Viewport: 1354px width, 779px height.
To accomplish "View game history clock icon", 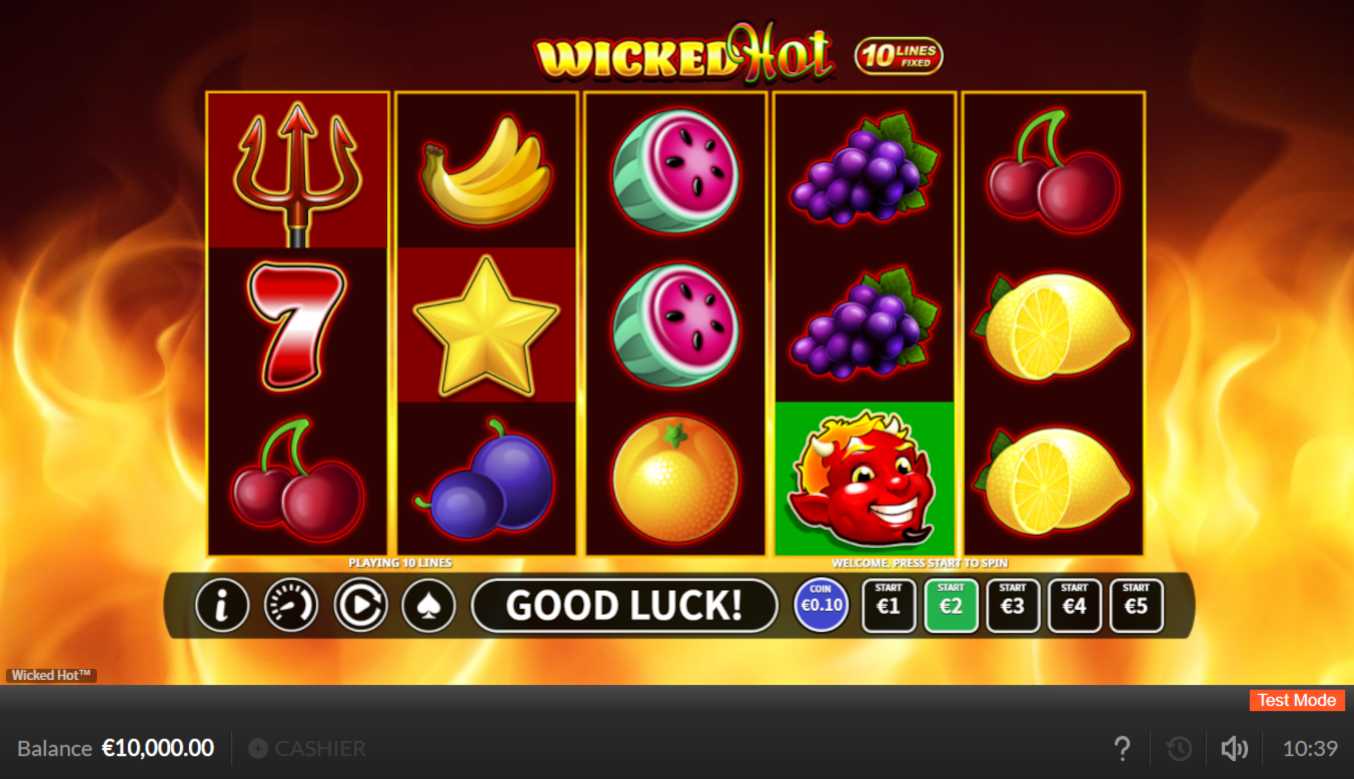I will pos(1179,748).
